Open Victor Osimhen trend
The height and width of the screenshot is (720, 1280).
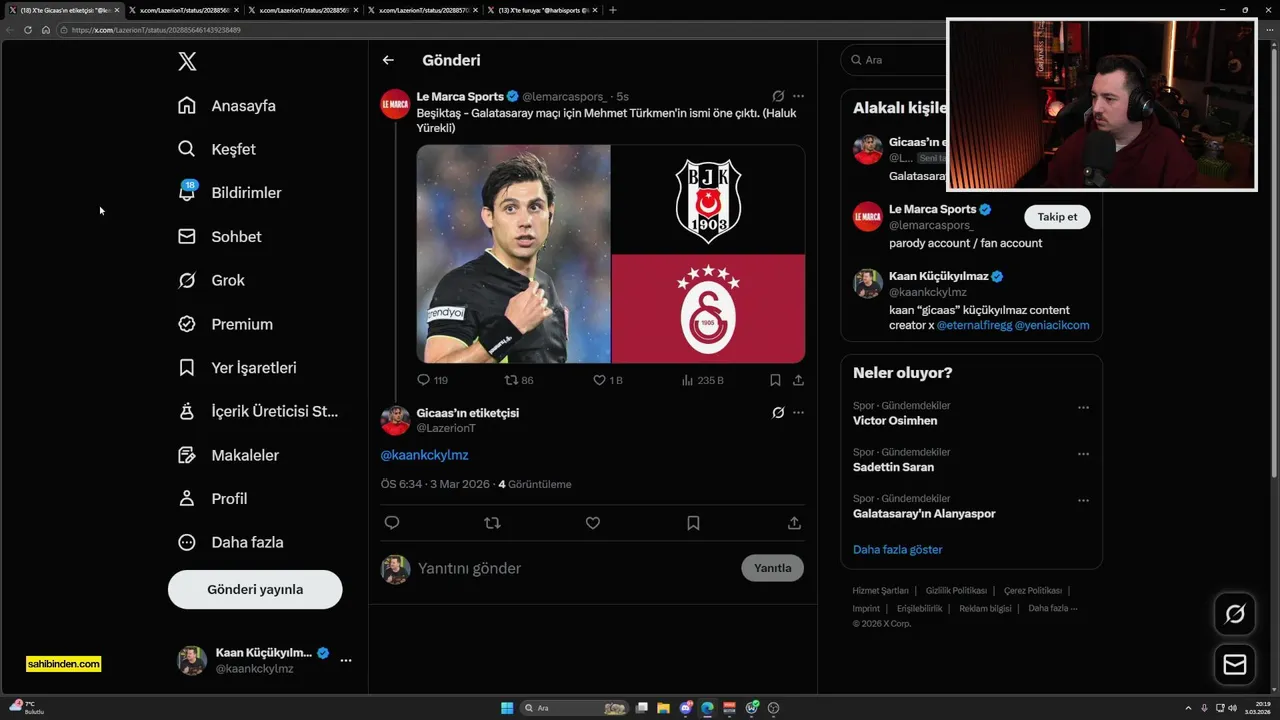895,421
